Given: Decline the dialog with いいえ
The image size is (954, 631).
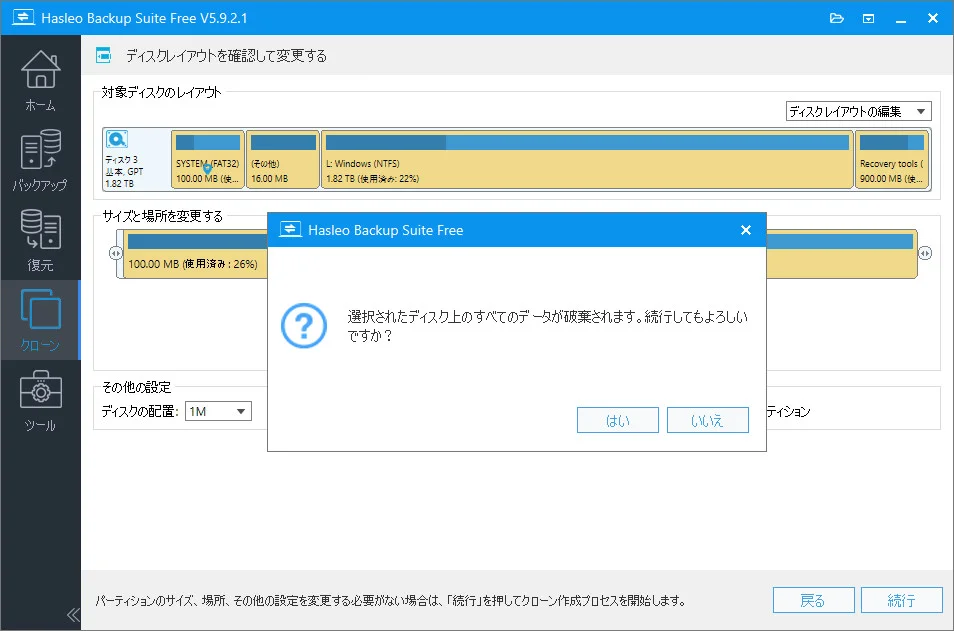Looking at the screenshot, I should 708,420.
